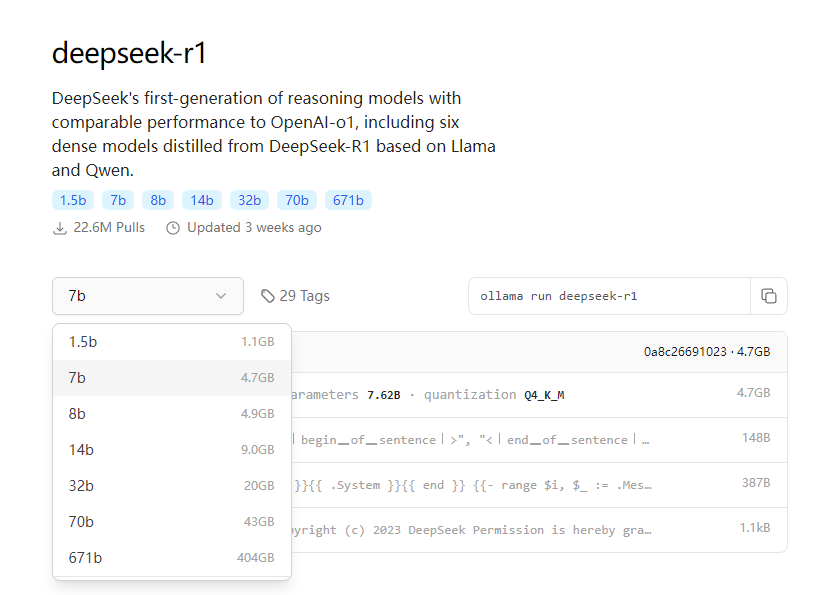Click the download icon beside 22.6M Pulls
This screenshot has width=836, height=595.
60,228
